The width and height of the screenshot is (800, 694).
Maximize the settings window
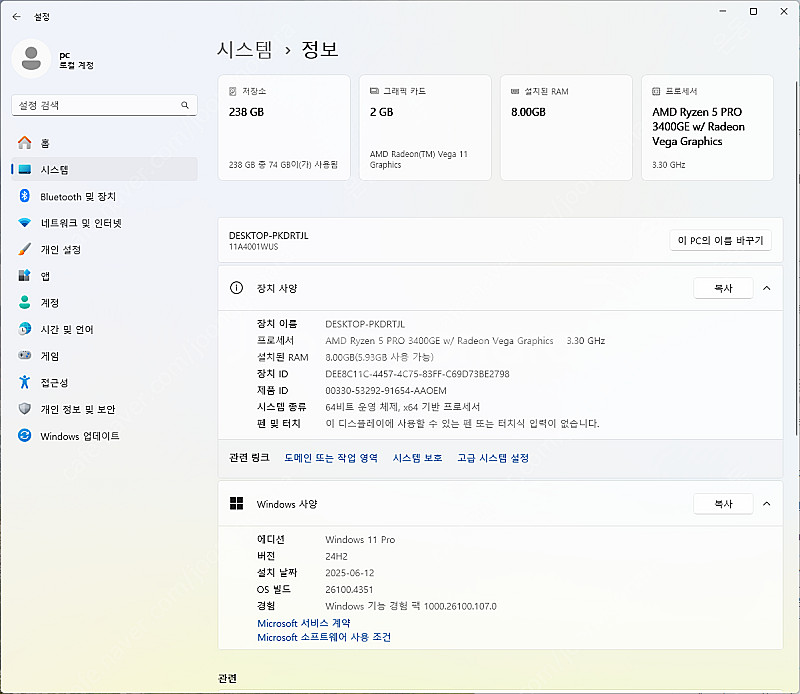pyautogui.click(x=753, y=11)
